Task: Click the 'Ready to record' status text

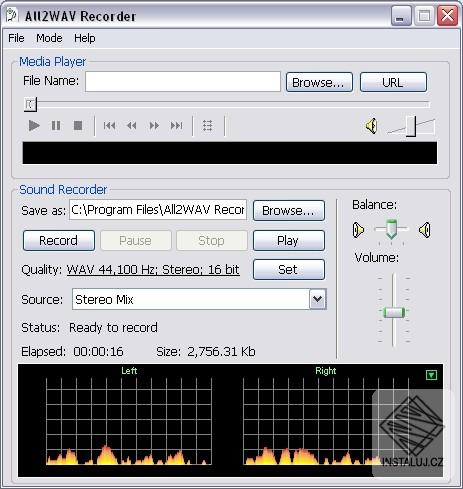Action: (x=113, y=328)
